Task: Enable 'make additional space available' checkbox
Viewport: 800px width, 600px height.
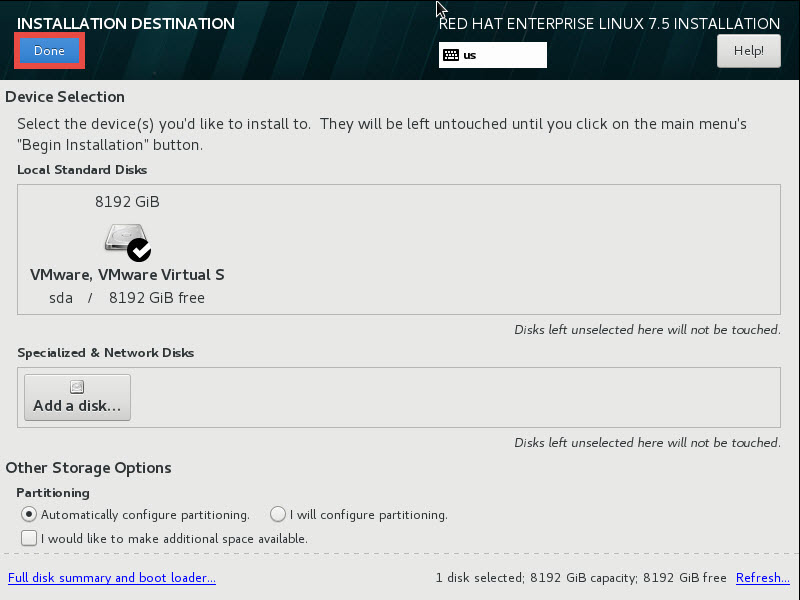Action: pyautogui.click(x=29, y=538)
